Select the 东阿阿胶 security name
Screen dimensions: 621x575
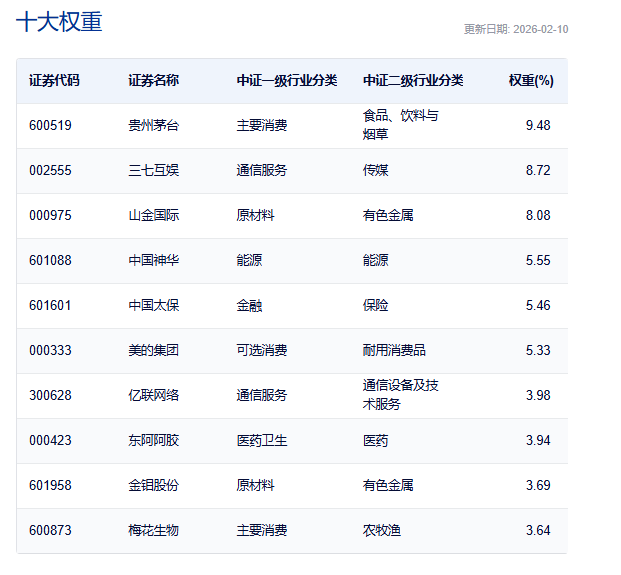click(x=154, y=441)
